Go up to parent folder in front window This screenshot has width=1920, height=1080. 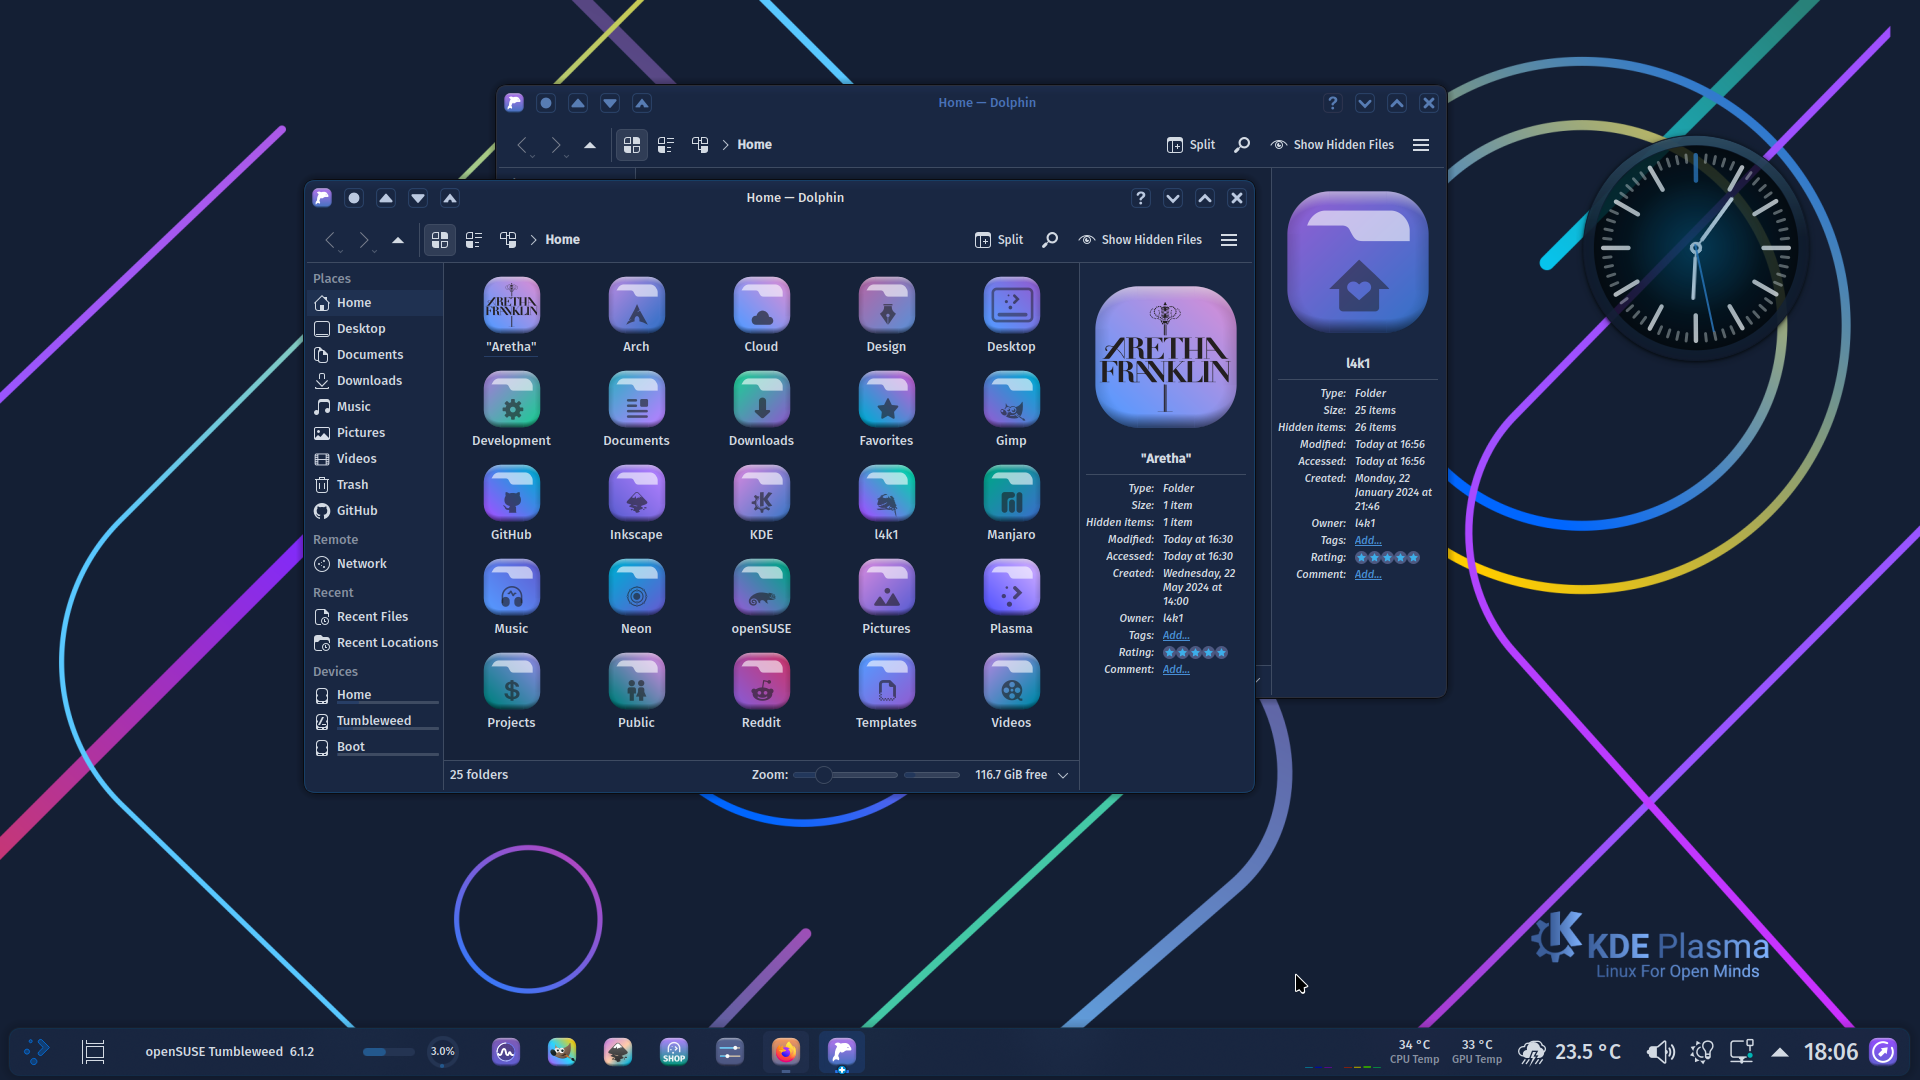tap(398, 240)
